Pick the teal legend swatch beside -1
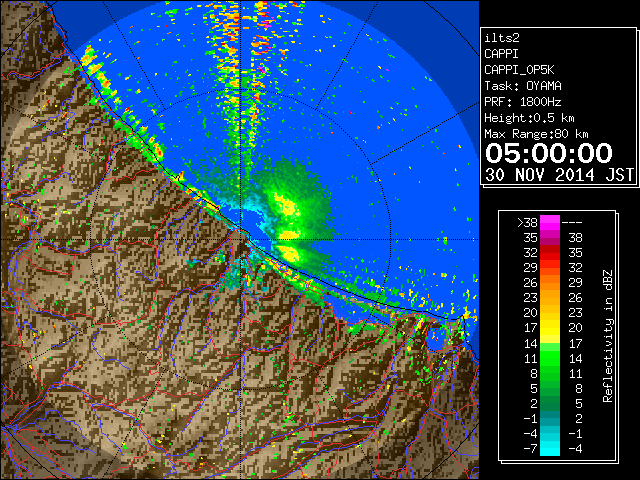This screenshot has width=640, height=480. click(x=550, y=418)
